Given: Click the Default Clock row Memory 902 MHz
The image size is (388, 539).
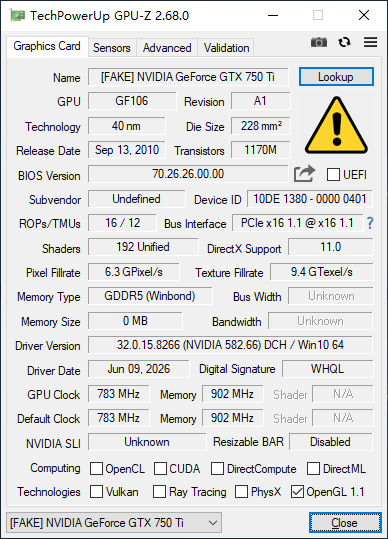Looking at the screenshot, I should click(x=233, y=418).
